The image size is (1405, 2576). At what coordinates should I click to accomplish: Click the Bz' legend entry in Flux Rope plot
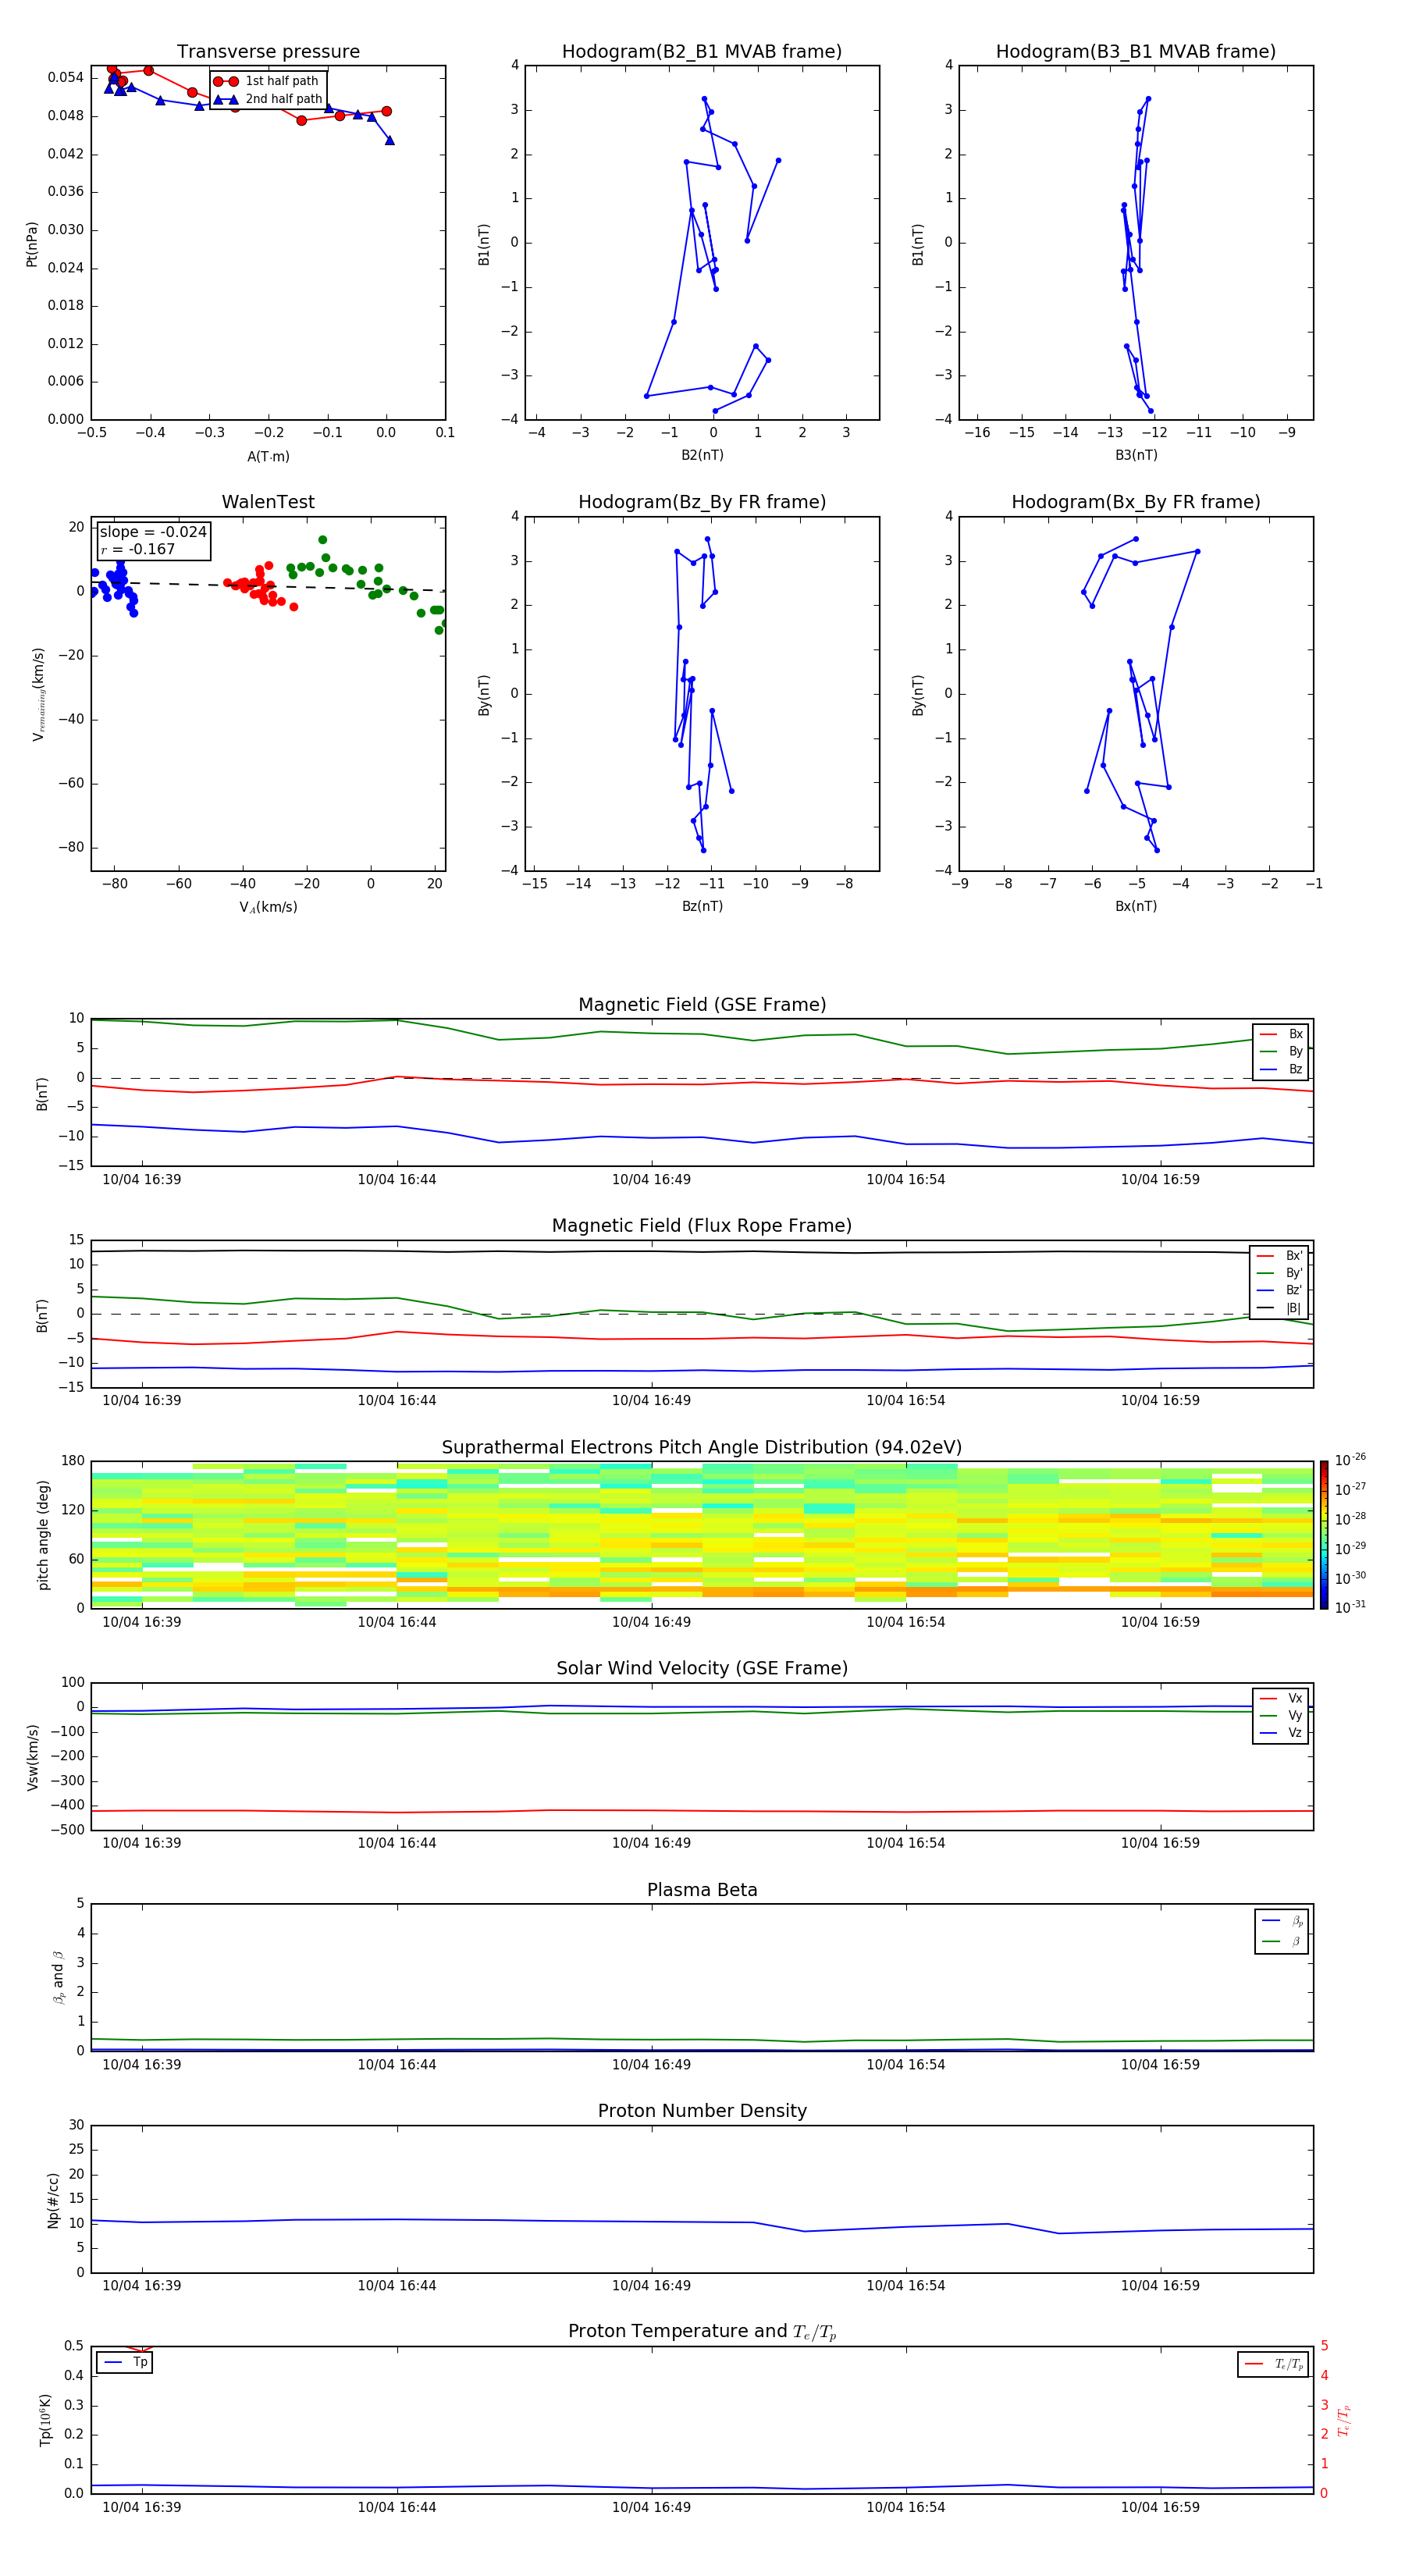tap(1279, 1291)
